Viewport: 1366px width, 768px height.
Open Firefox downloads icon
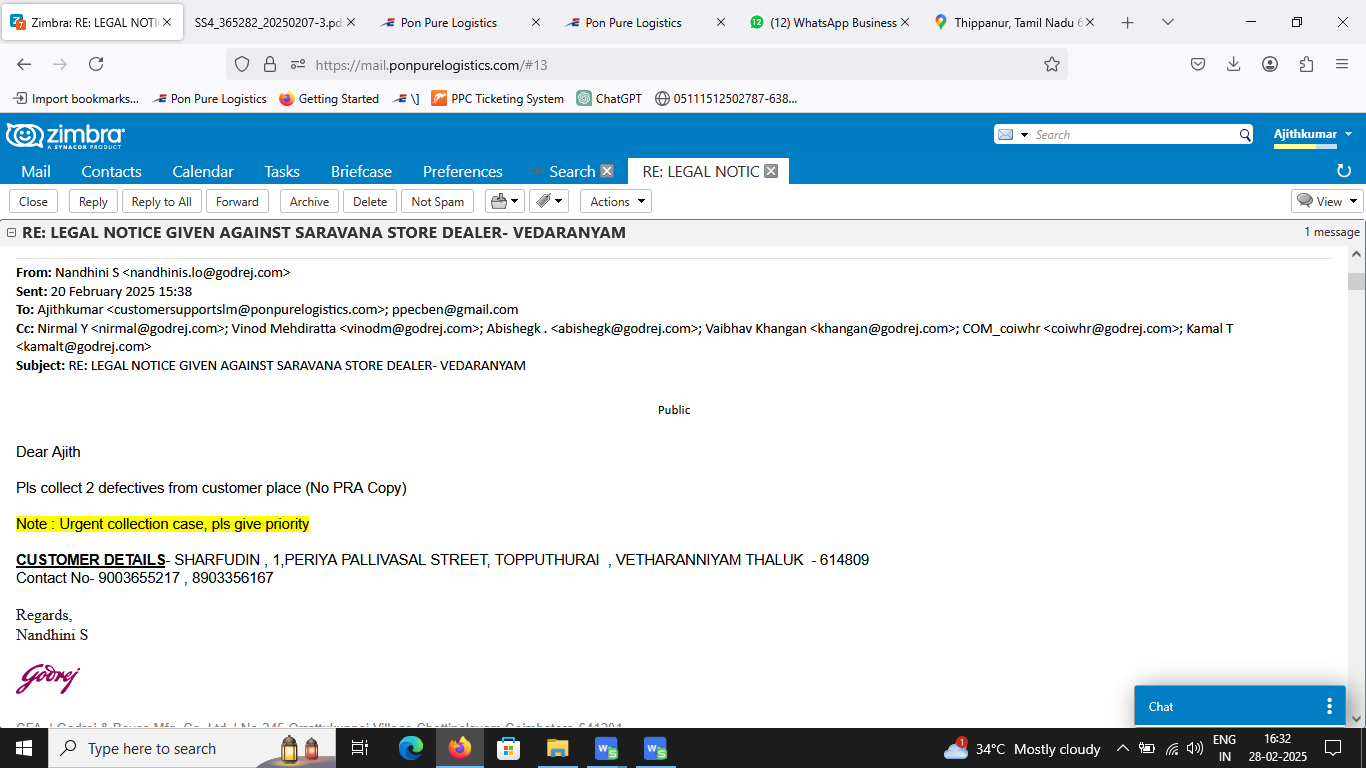[x=1234, y=64]
